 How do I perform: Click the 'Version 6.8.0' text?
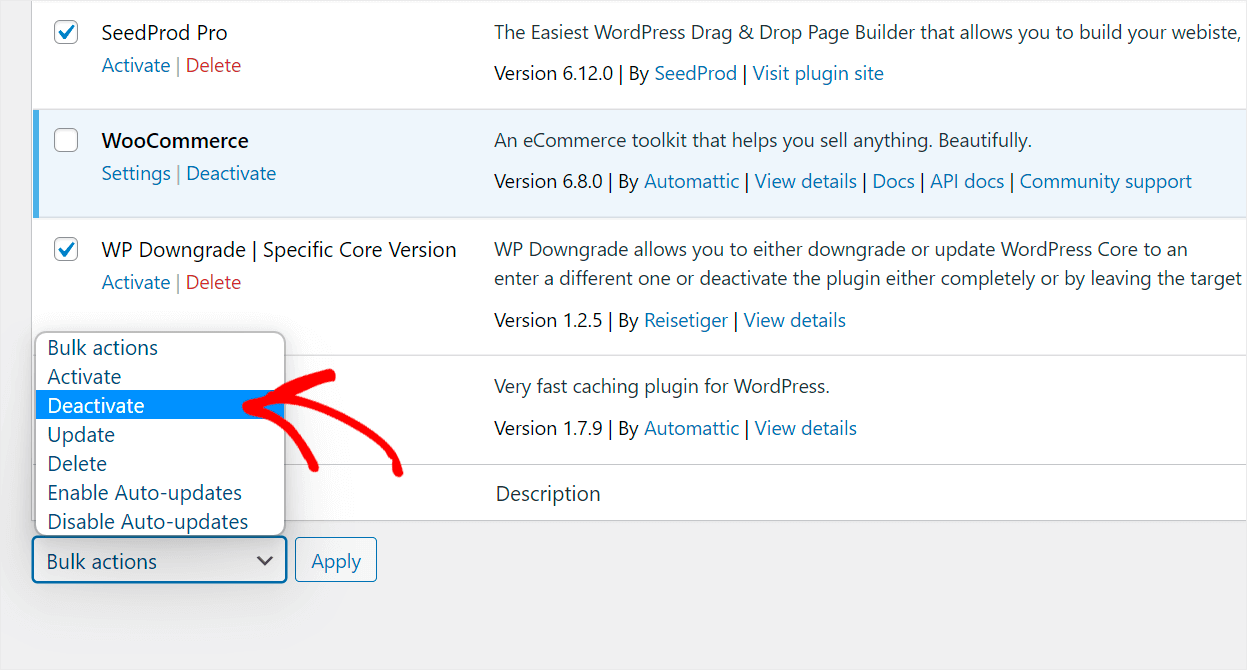click(549, 181)
